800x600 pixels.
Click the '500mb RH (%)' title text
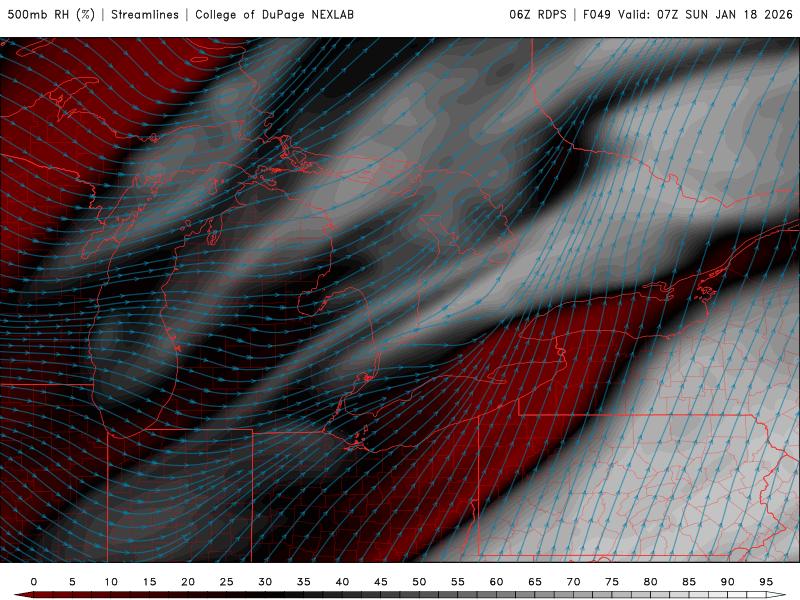coord(52,15)
